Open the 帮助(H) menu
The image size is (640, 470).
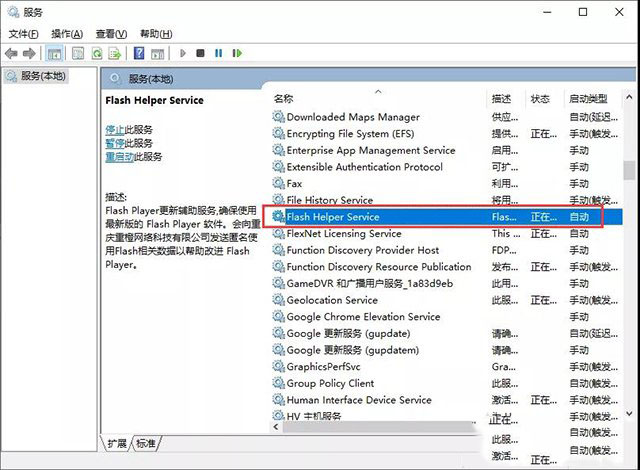156,34
